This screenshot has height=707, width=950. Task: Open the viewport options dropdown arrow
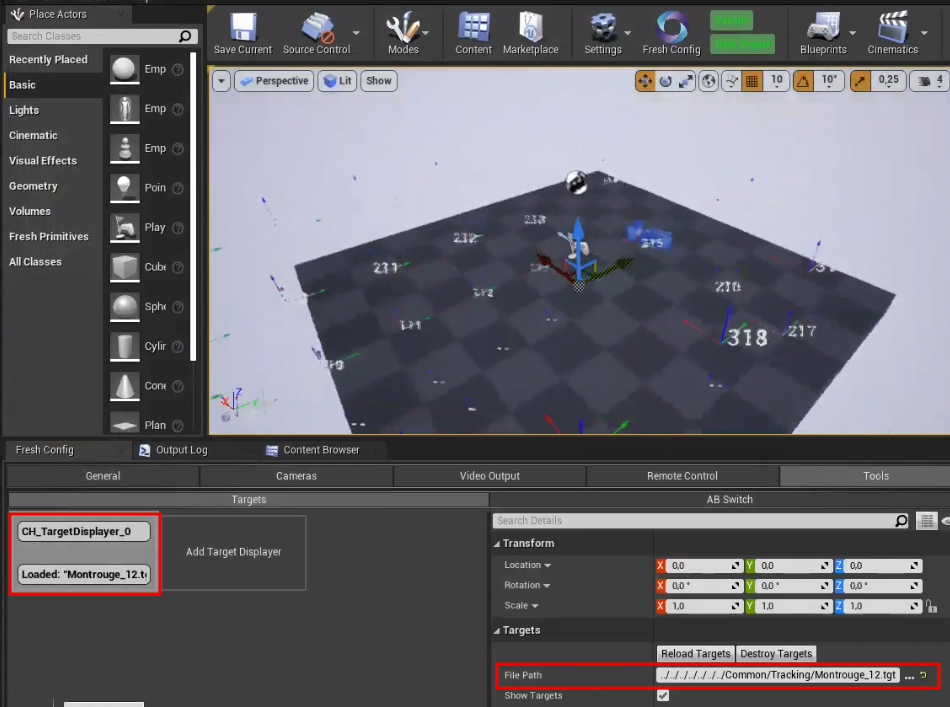pos(221,81)
